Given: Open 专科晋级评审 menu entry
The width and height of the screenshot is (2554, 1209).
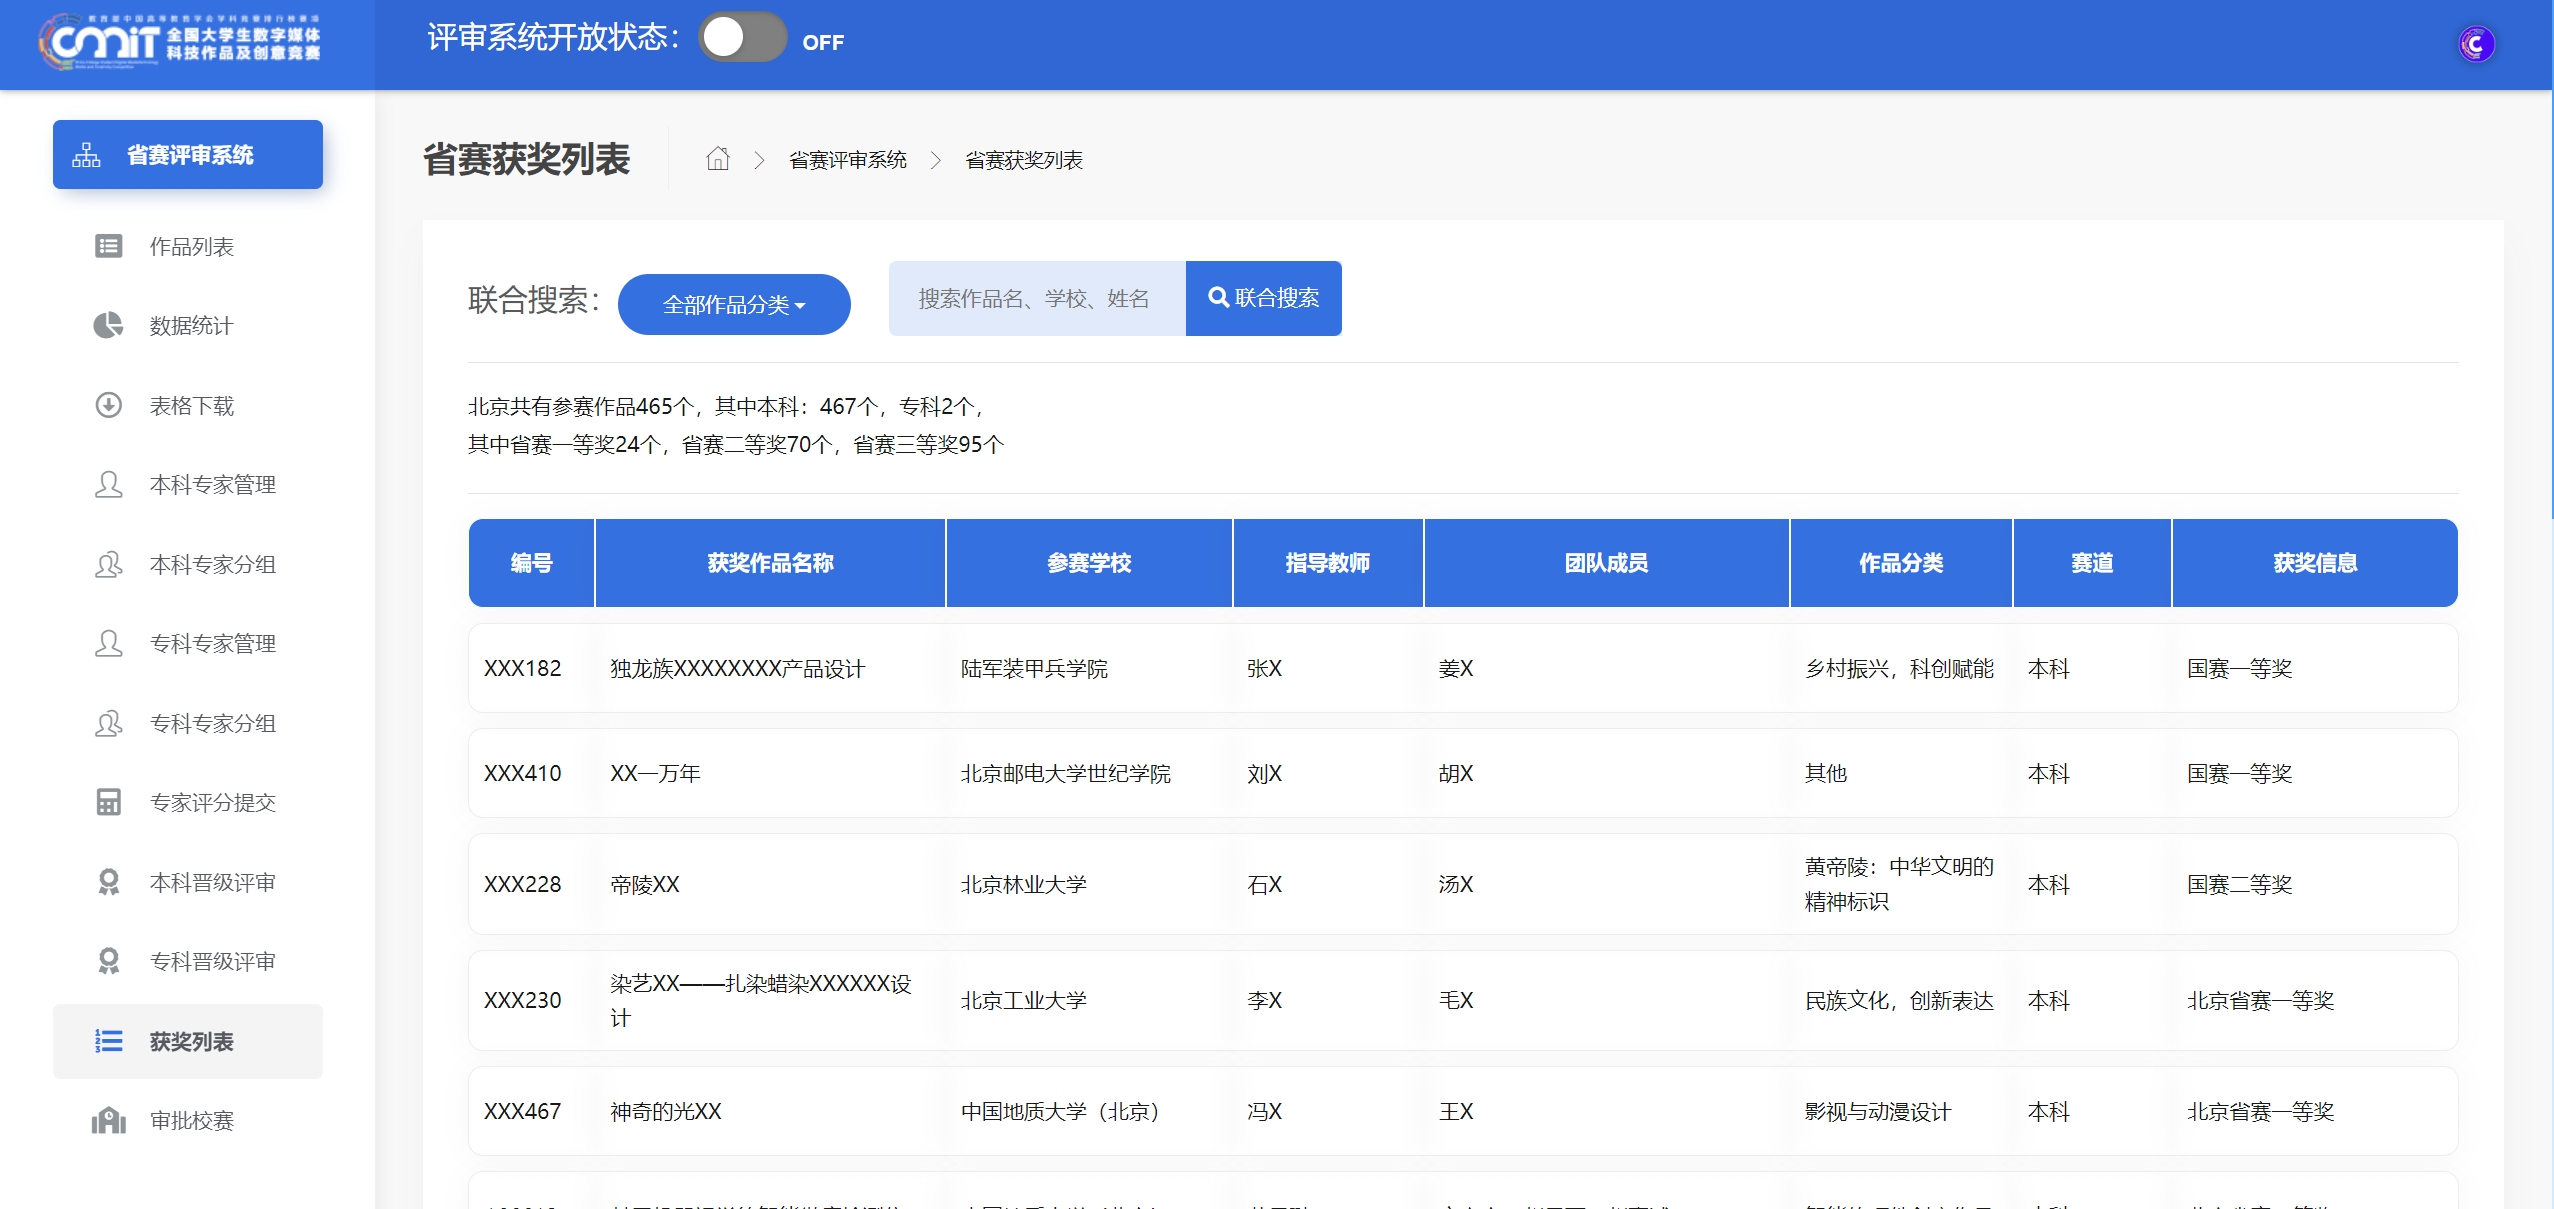Looking at the screenshot, I should (x=212, y=961).
